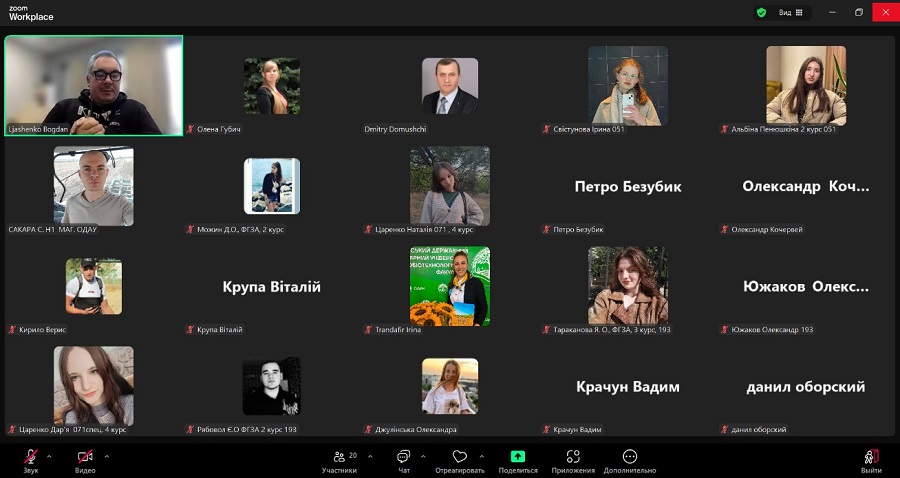Image resolution: width=900 pixels, height=478 pixels.
Task: Click the green Поделиться share screen icon
Action: coord(518,456)
